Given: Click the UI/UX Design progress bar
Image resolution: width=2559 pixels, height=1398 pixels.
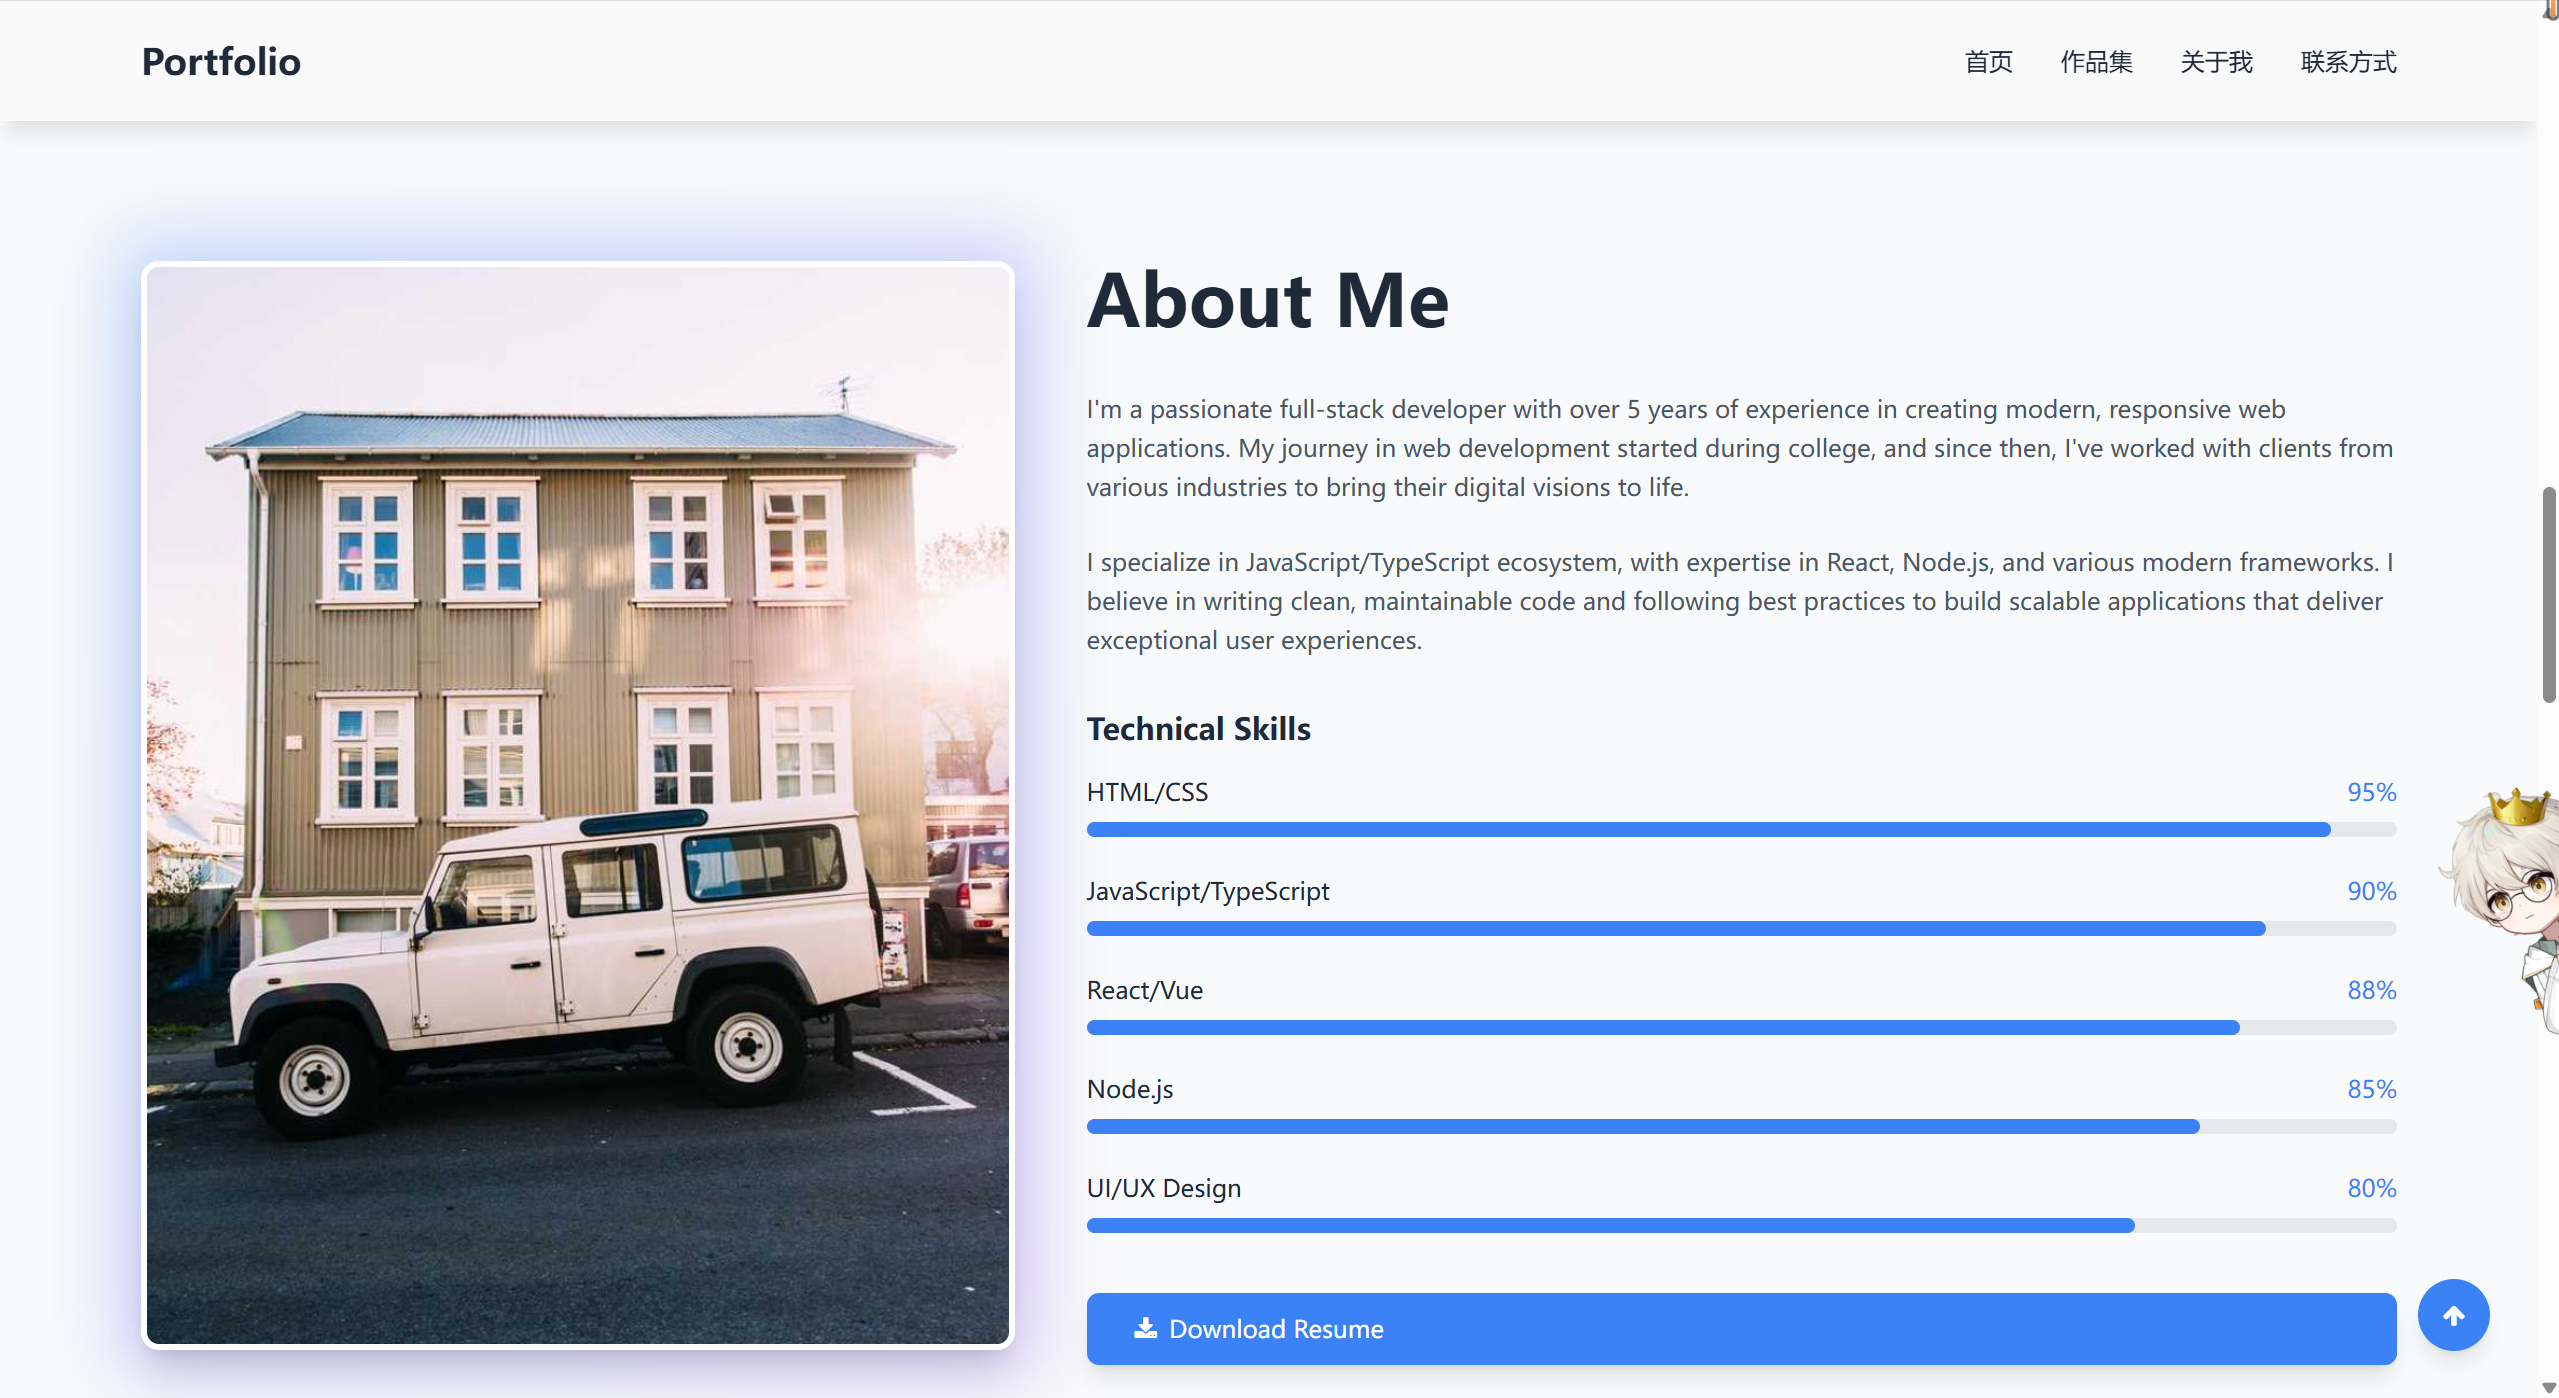Looking at the screenshot, I should 1740,1225.
